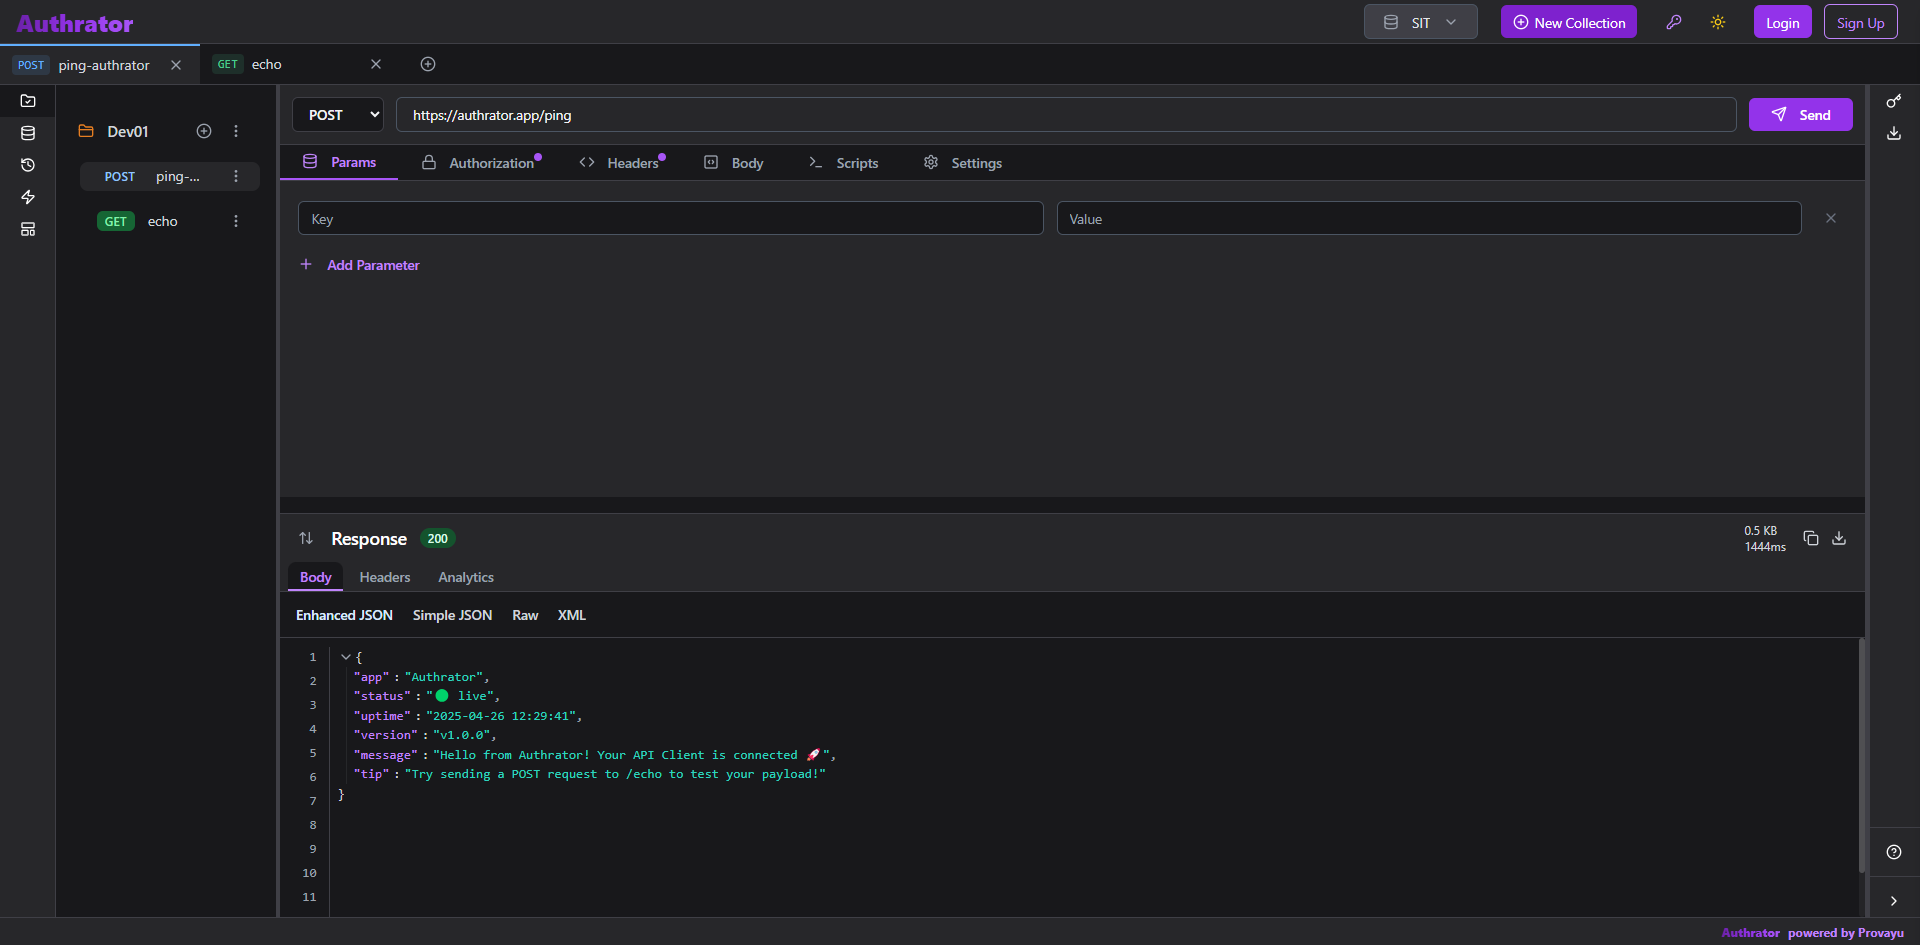Open the POST method dropdown
Screen dimensions: 1920x945
338,115
